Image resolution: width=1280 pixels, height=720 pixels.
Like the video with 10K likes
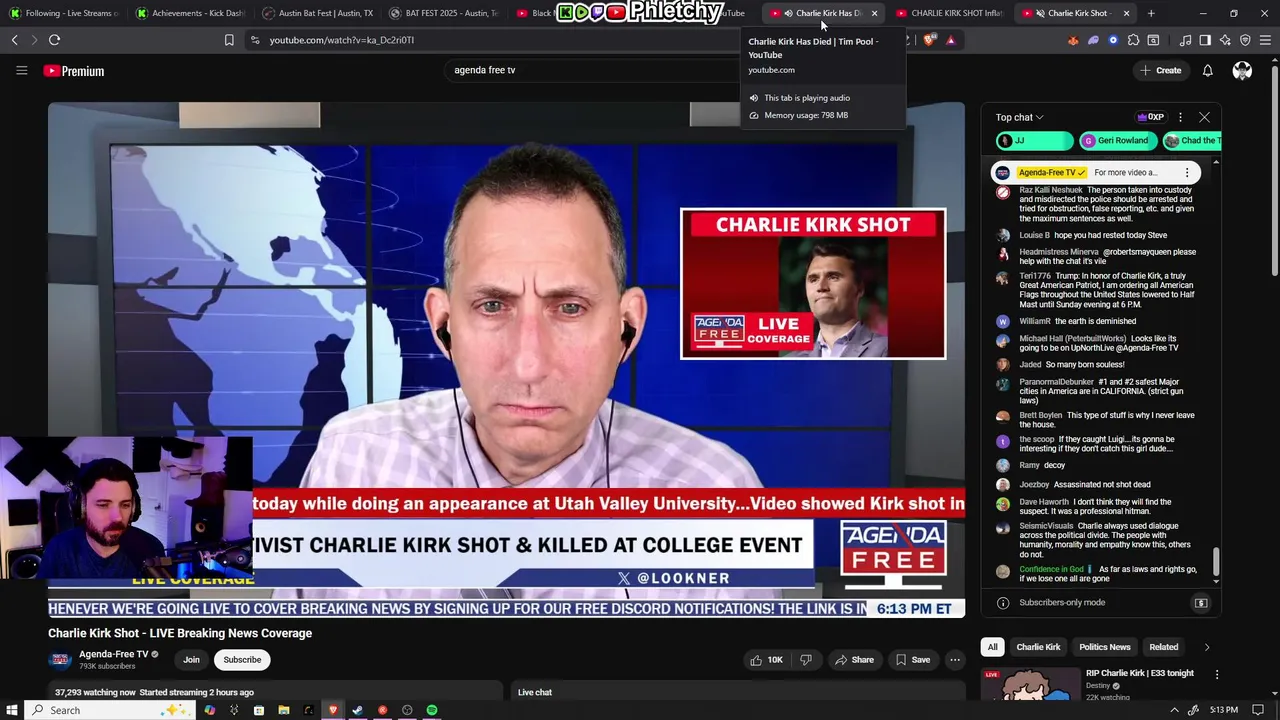(x=768, y=660)
